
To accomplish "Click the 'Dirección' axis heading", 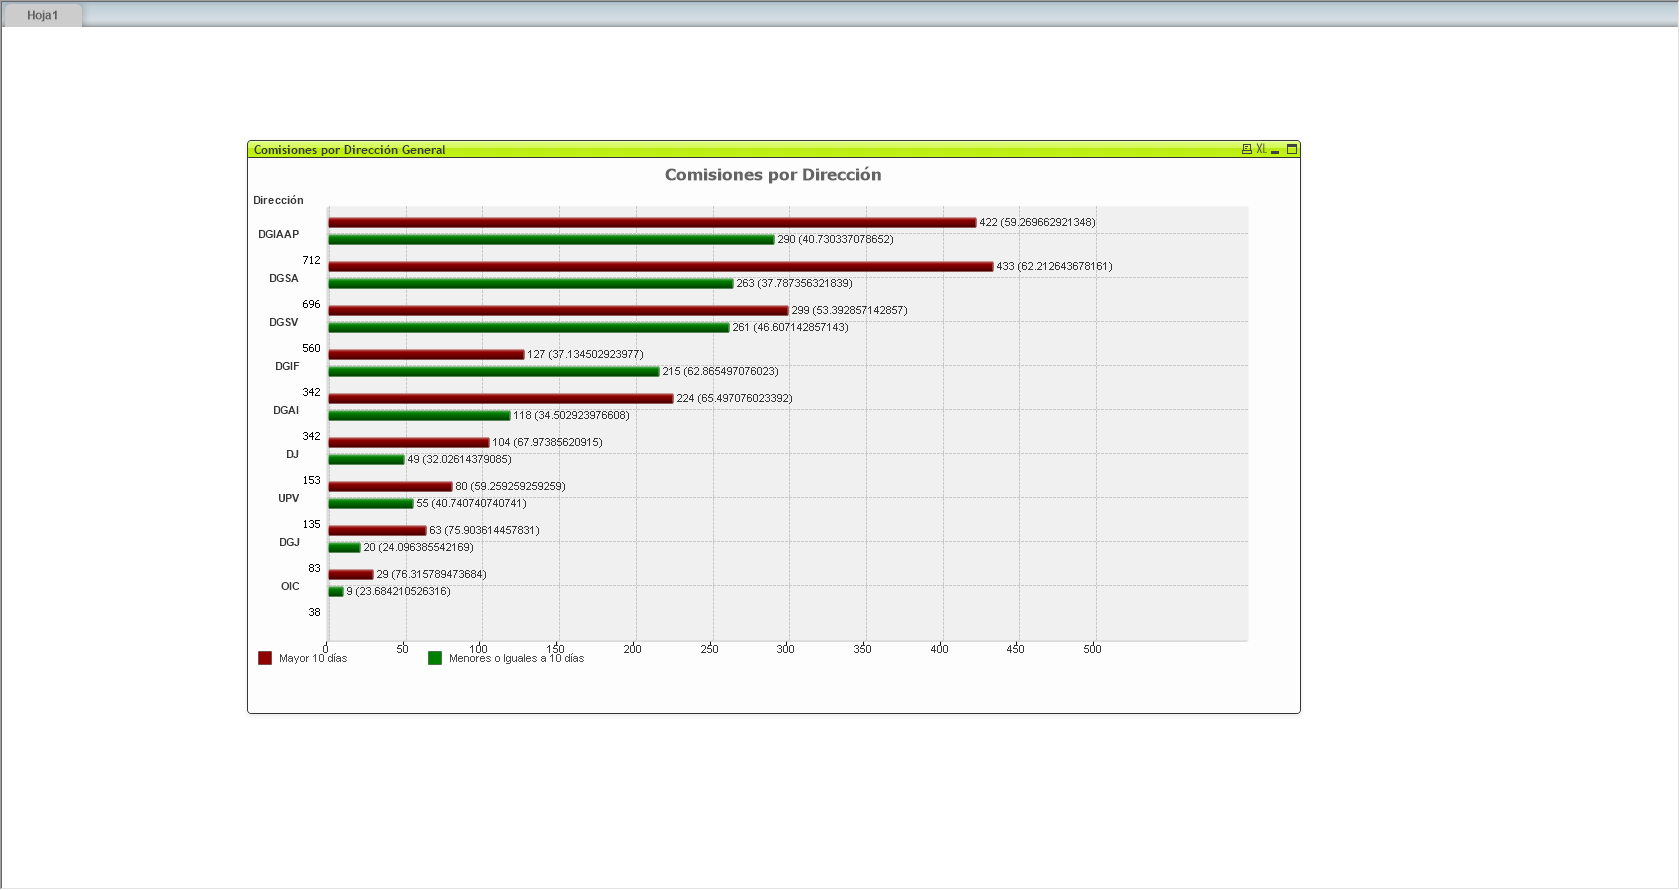I will (278, 200).
